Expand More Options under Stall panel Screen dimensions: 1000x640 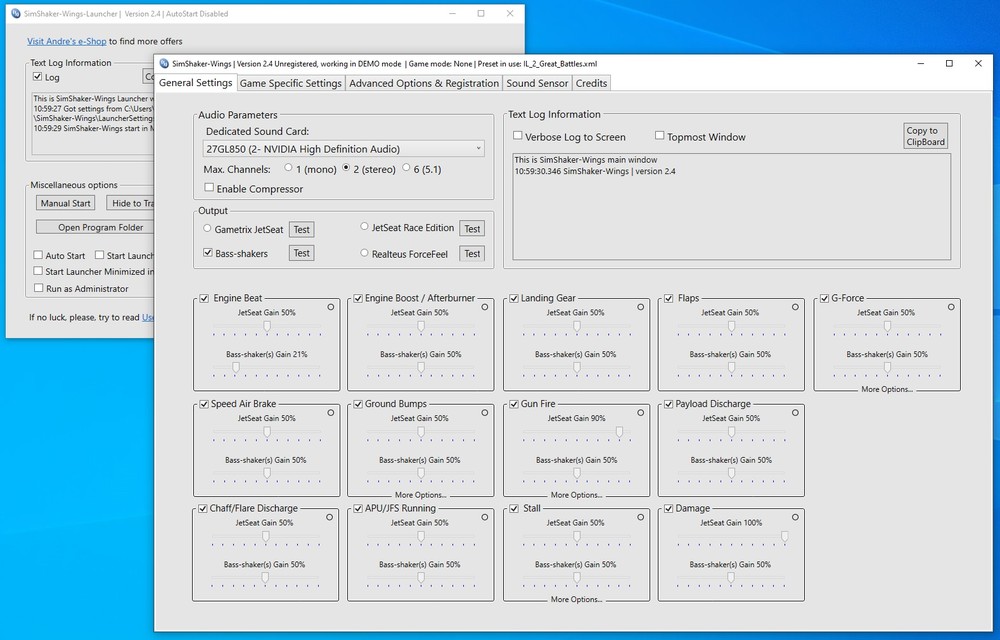[x=574, y=598]
